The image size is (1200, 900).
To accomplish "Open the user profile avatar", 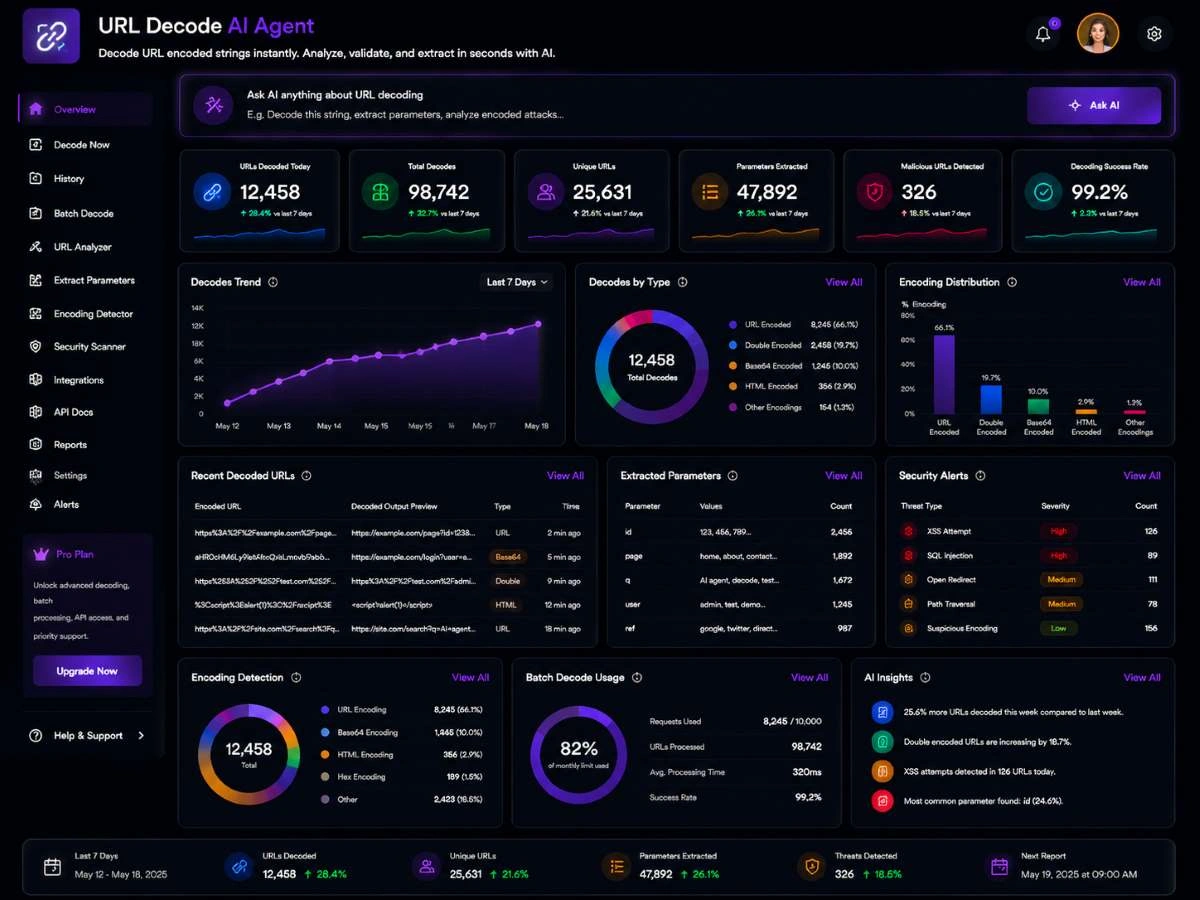I will tap(1098, 34).
